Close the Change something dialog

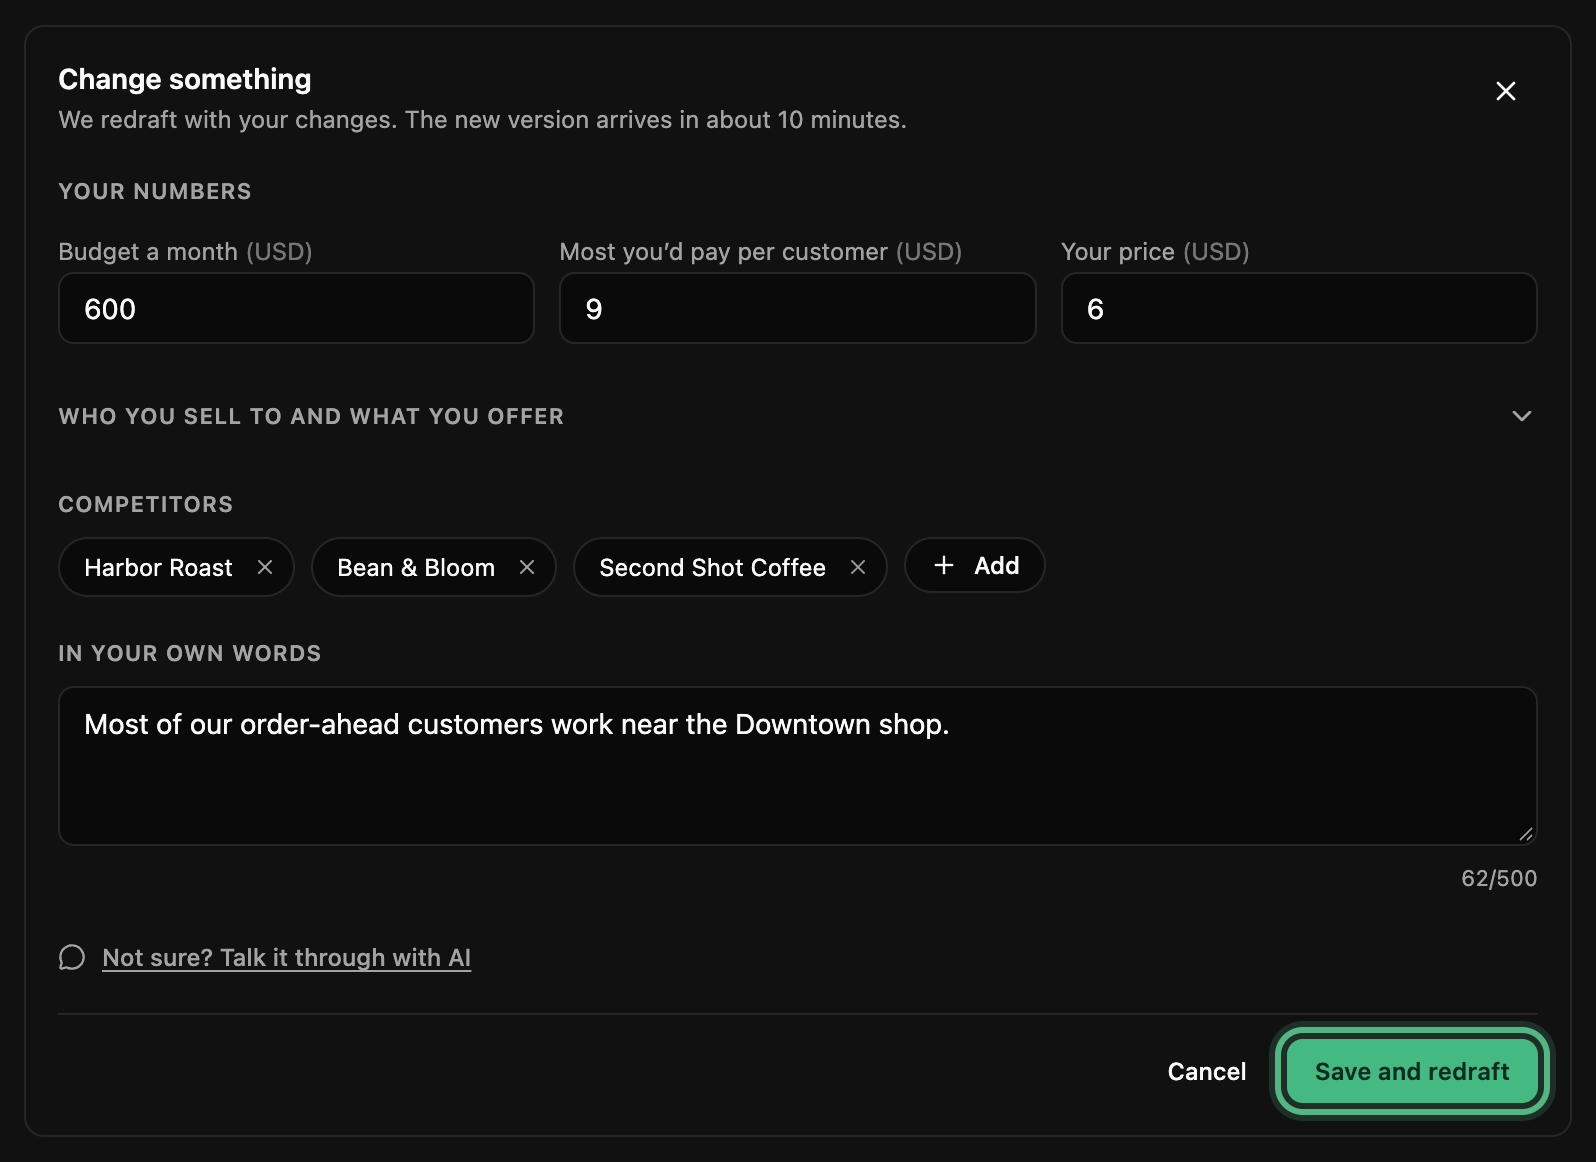1505,91
